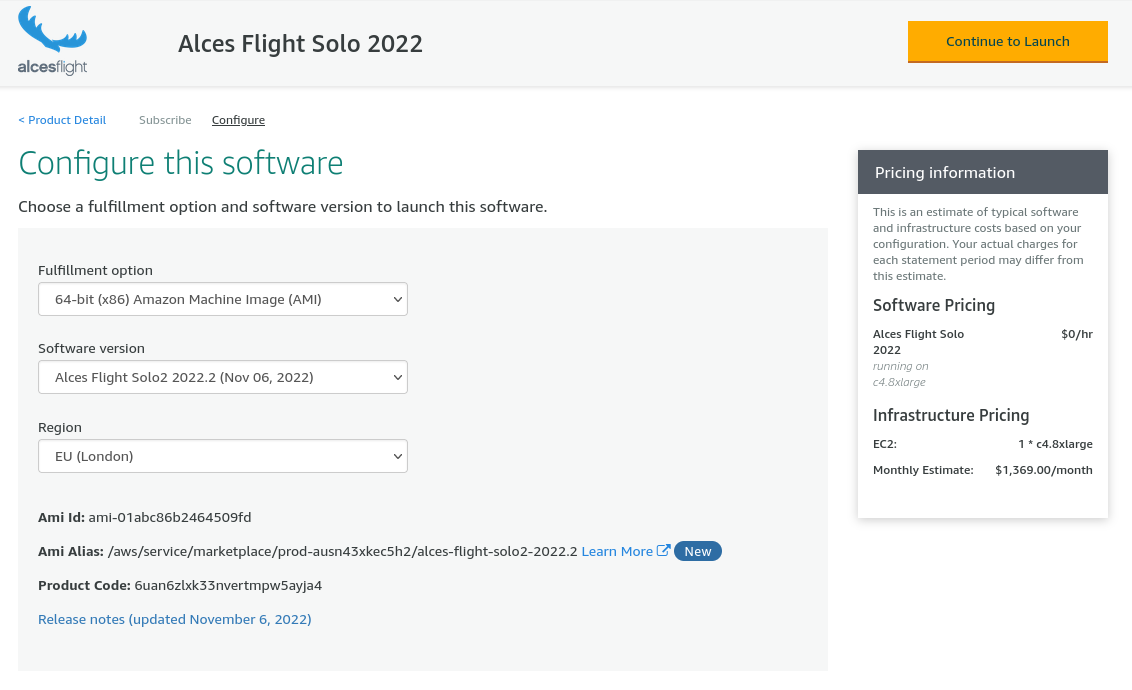Open the Release notes link
The height and width of the screenshot is (690, 1132).
point(174,619)
